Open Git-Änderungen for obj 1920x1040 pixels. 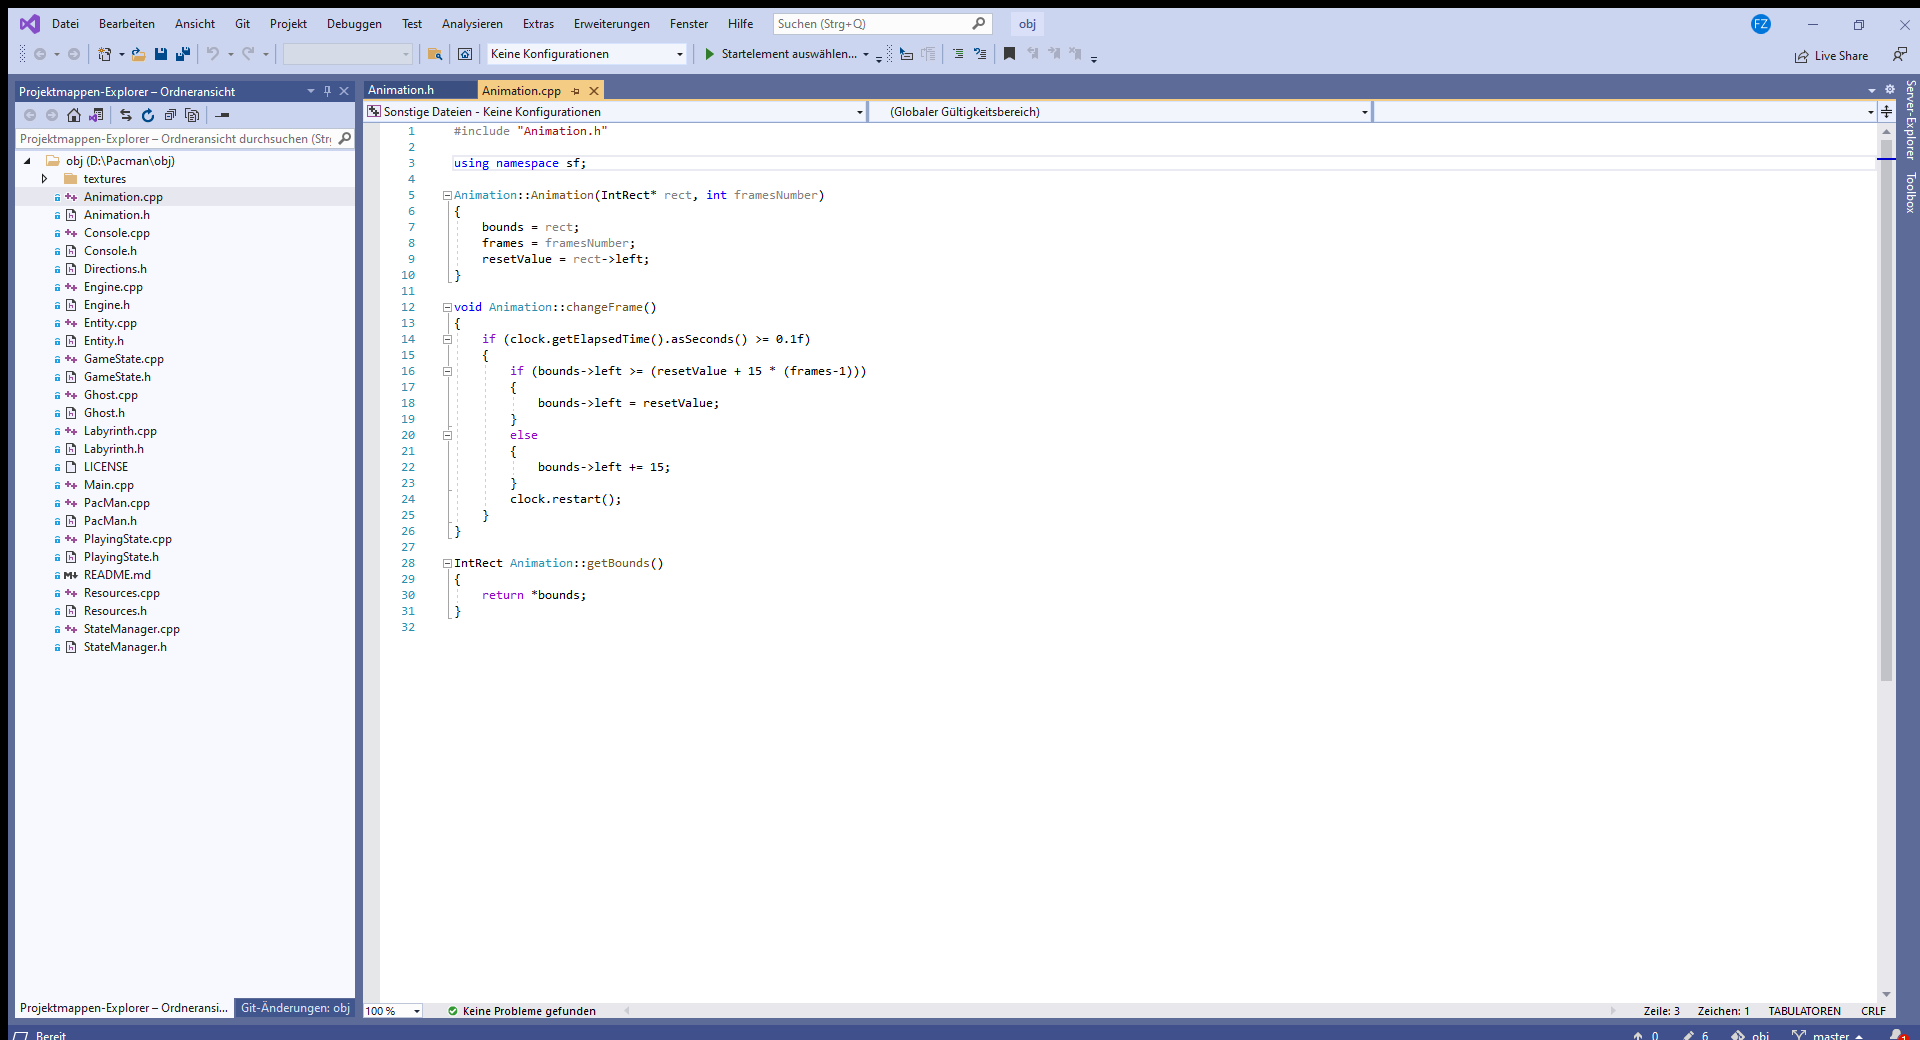click(x=294, y=1008)
